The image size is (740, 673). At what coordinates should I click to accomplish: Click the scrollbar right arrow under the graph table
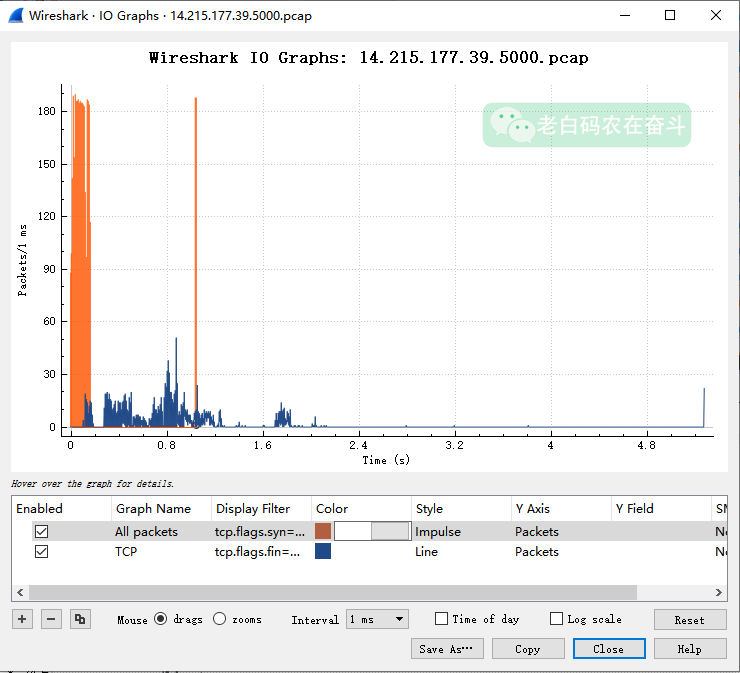click(718, 592)
